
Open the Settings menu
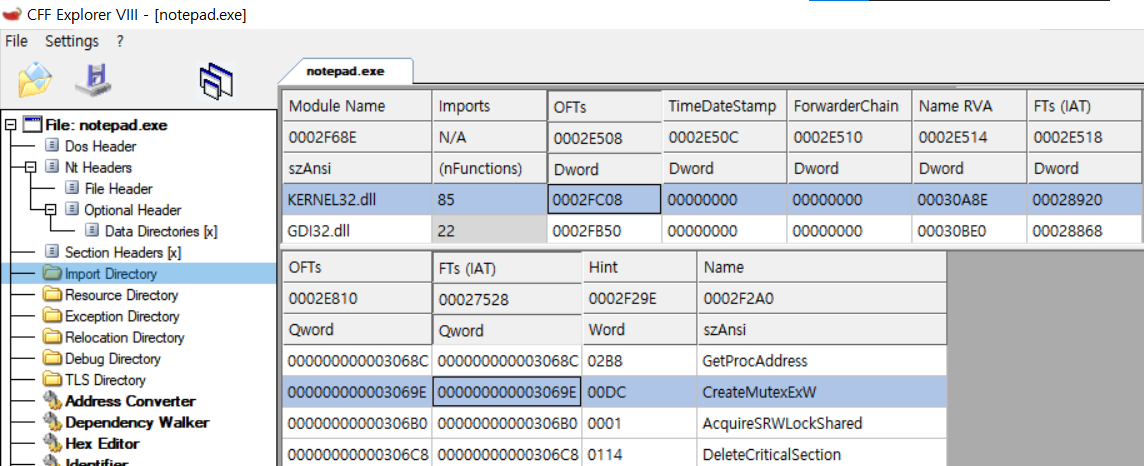72,41
